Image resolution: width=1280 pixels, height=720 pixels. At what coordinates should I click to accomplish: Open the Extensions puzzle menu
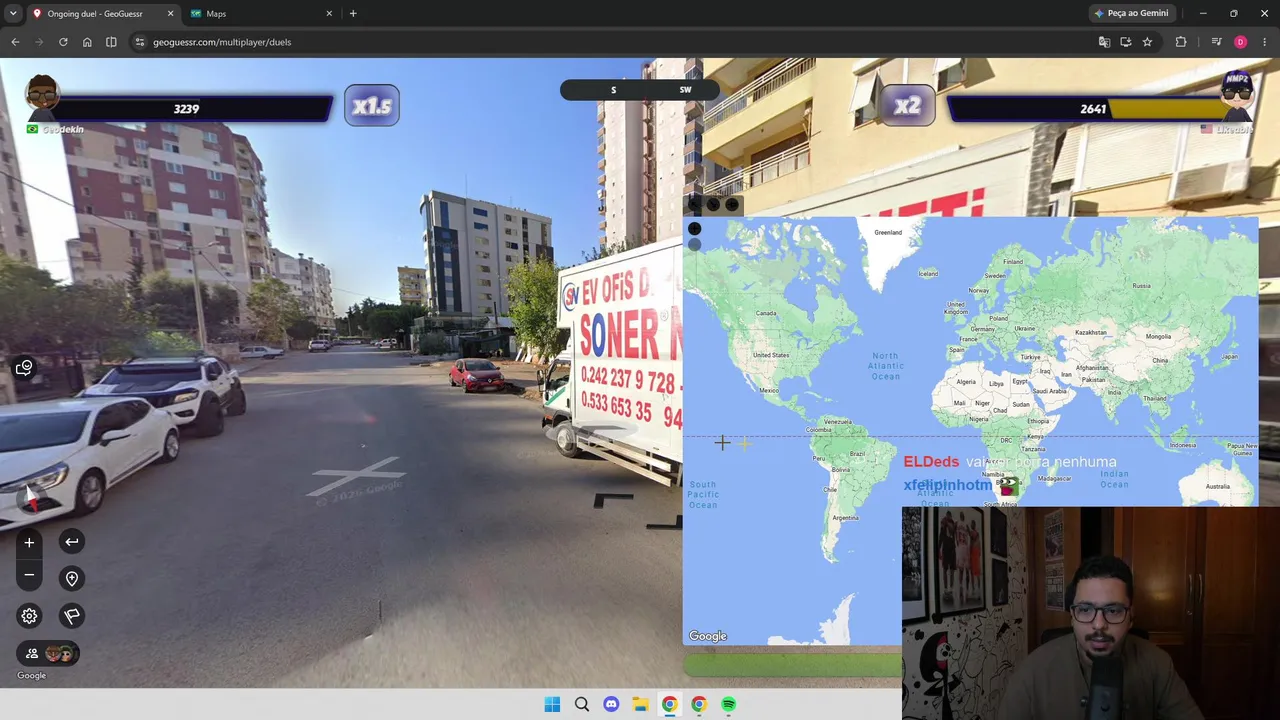(1181, 42)
